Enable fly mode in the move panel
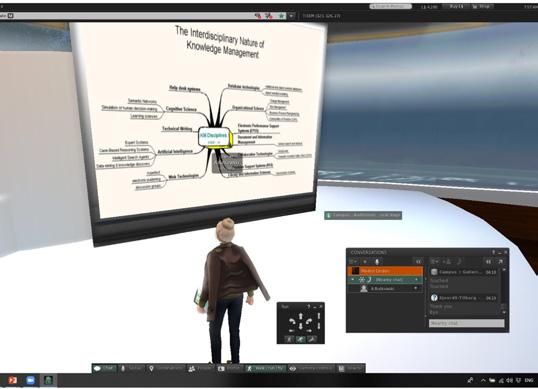Viewport: 538px width, 389px height. click(312, 339)
